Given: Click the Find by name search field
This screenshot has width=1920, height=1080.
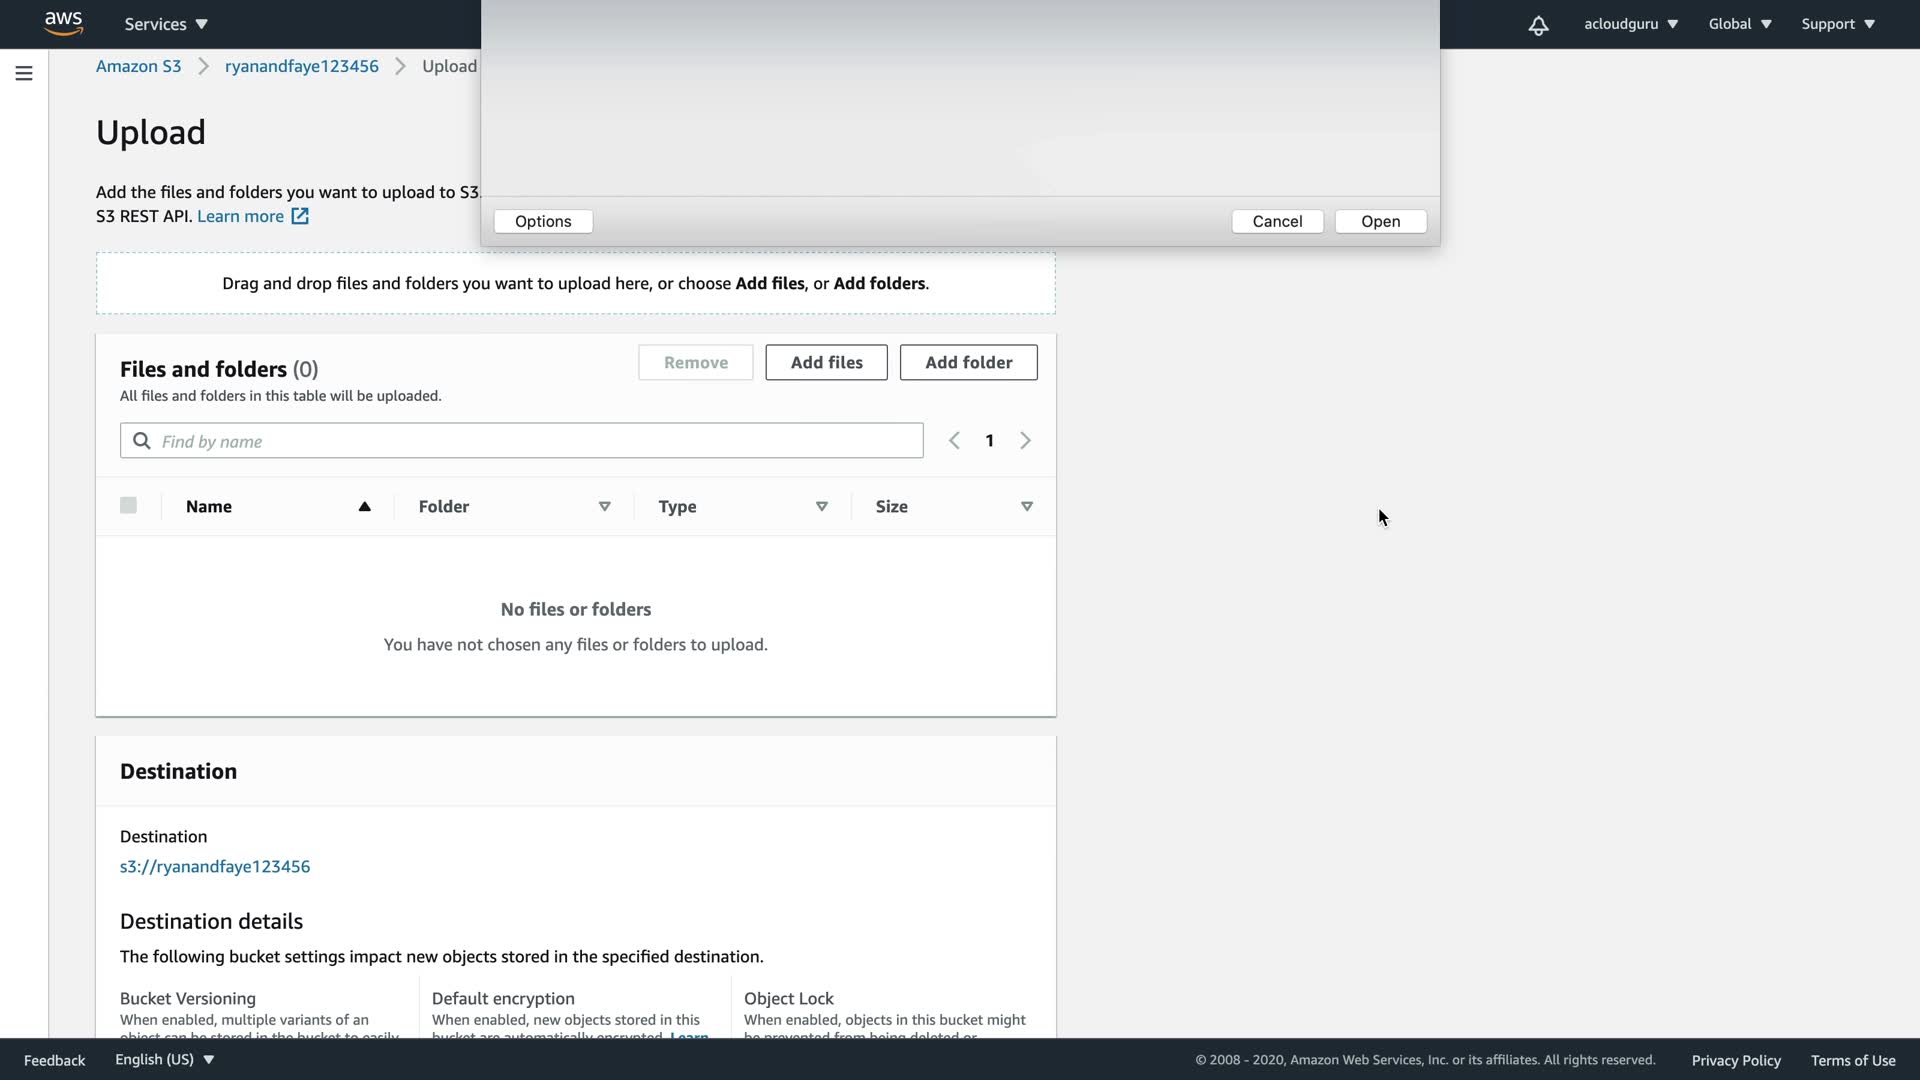Looking at the screenshot, I should pyautogui.click(x=540, y=441).
